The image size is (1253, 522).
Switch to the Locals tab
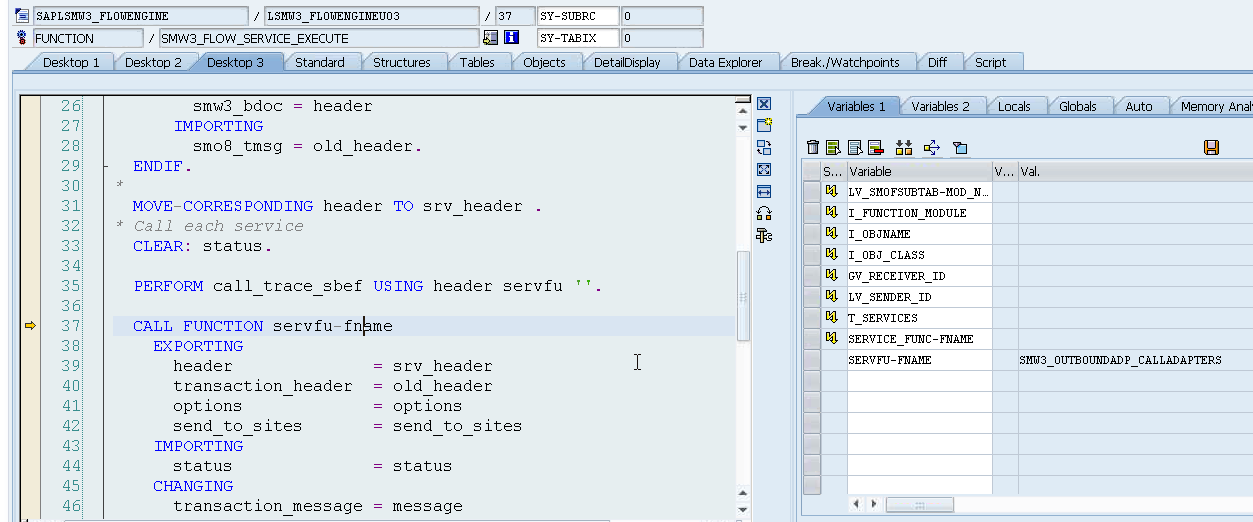point(1013,106)
